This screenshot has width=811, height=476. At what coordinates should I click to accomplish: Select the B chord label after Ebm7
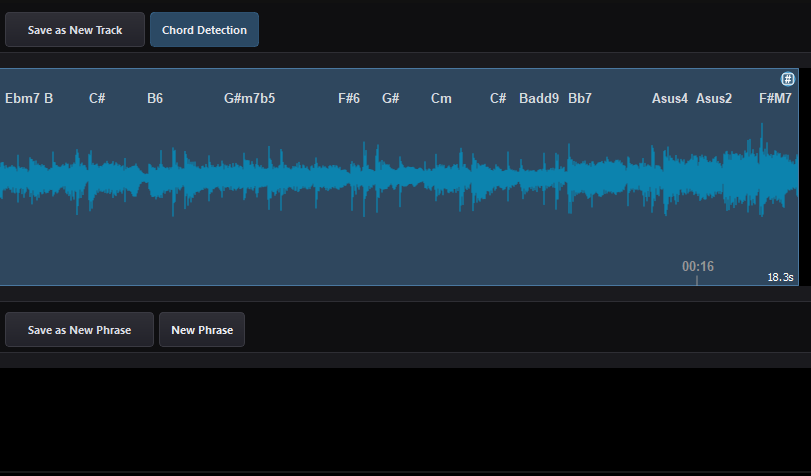point(49,98)
